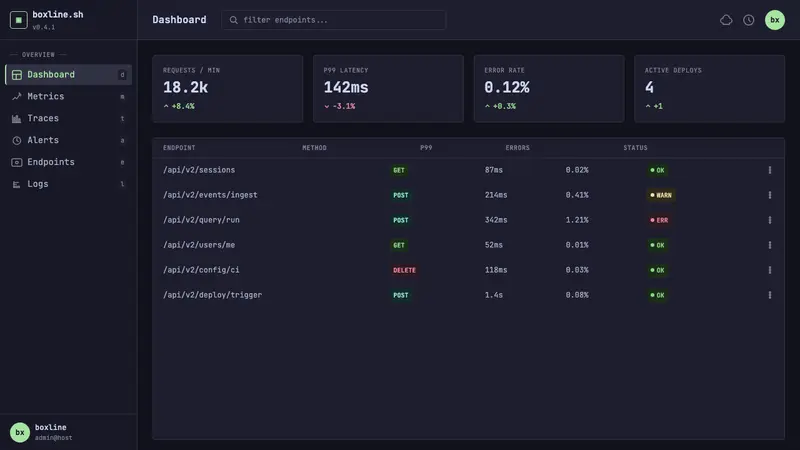The image size is (800, 450).
Task: Open row menu for /api/v2/sessions
Action: click(x=769, y=170)
